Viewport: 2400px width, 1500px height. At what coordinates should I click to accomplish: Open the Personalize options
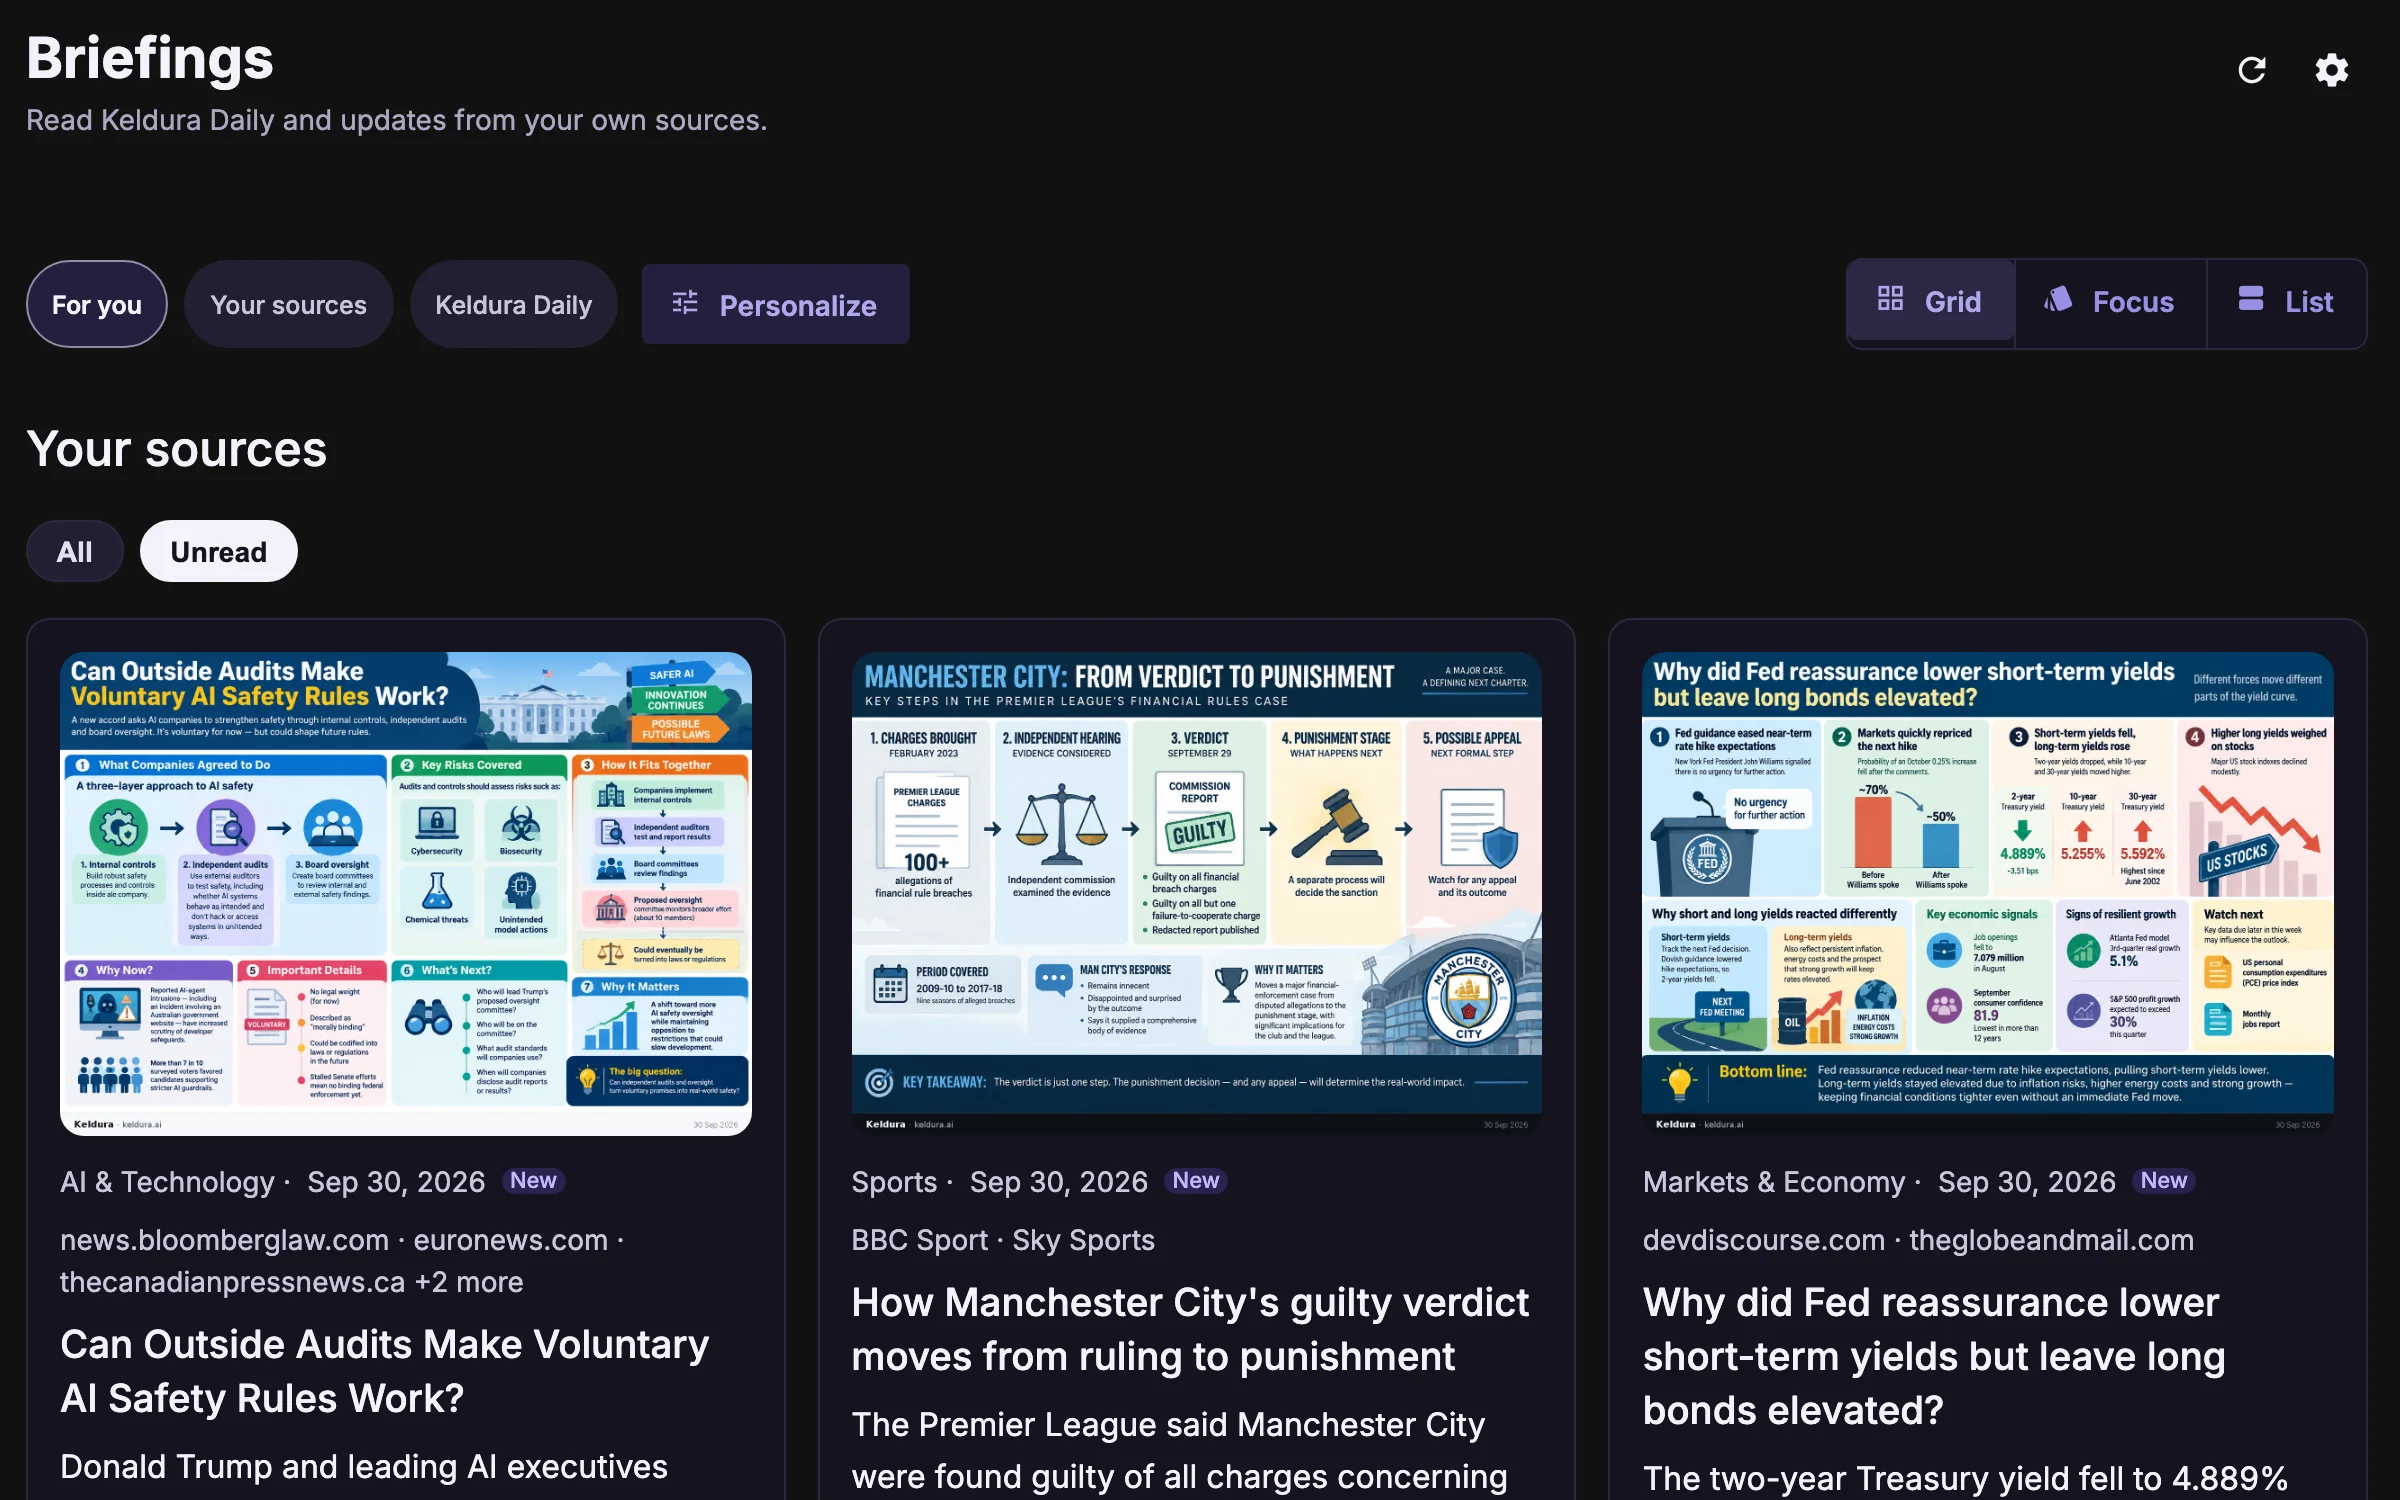tap(775, 304)
